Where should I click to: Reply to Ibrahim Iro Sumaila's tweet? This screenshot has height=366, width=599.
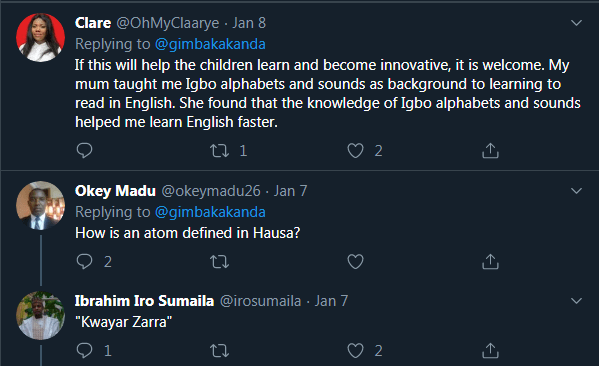point(84,350)
